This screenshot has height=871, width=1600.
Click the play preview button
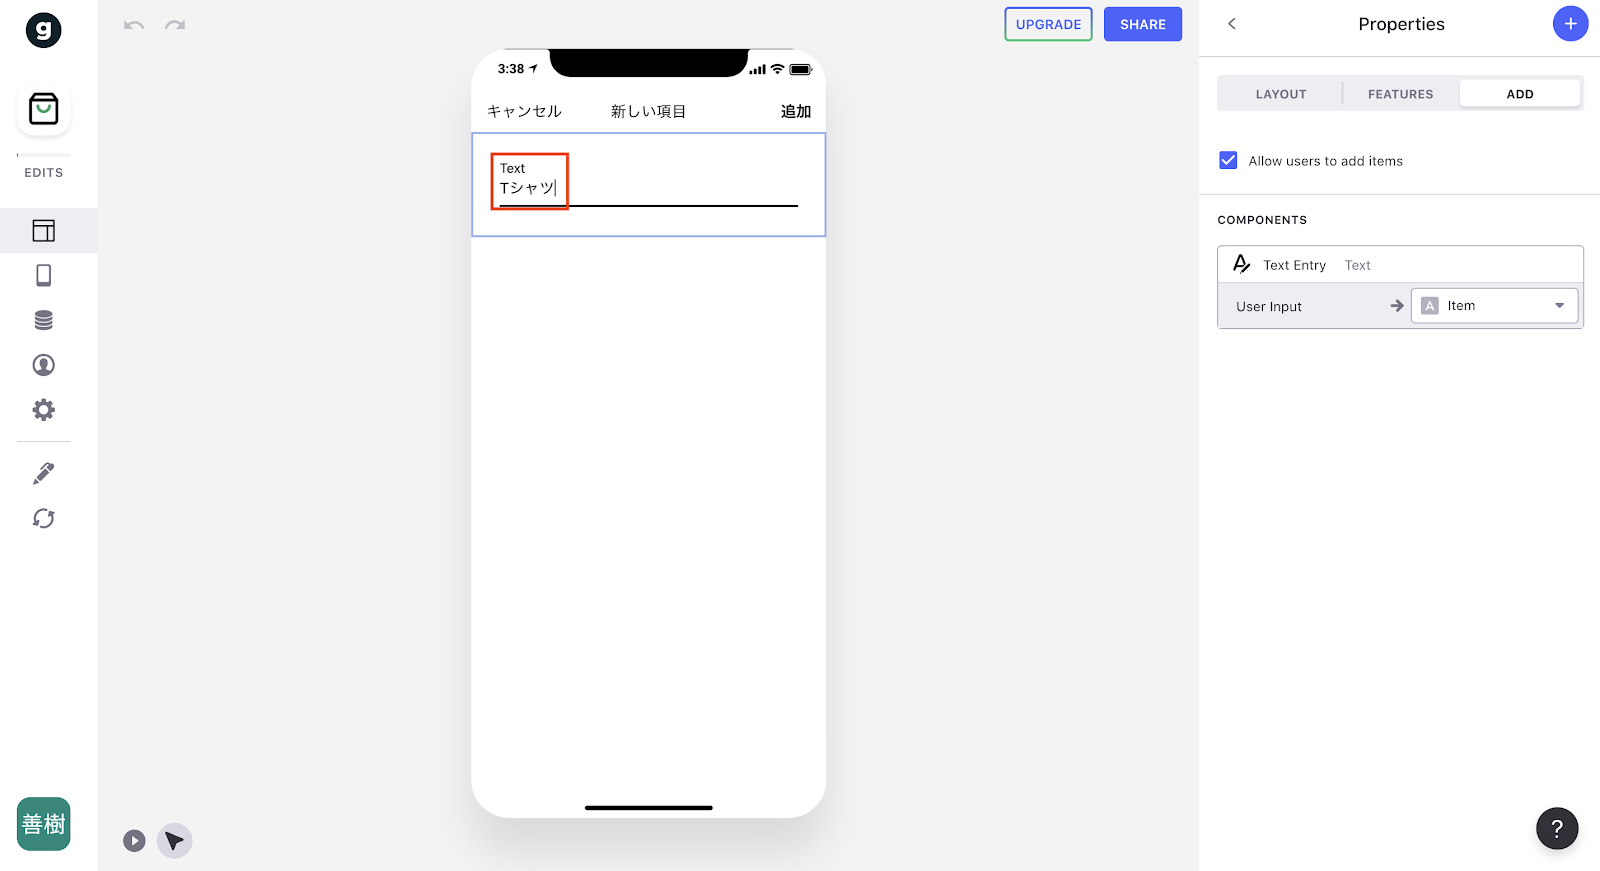(134, 841)
